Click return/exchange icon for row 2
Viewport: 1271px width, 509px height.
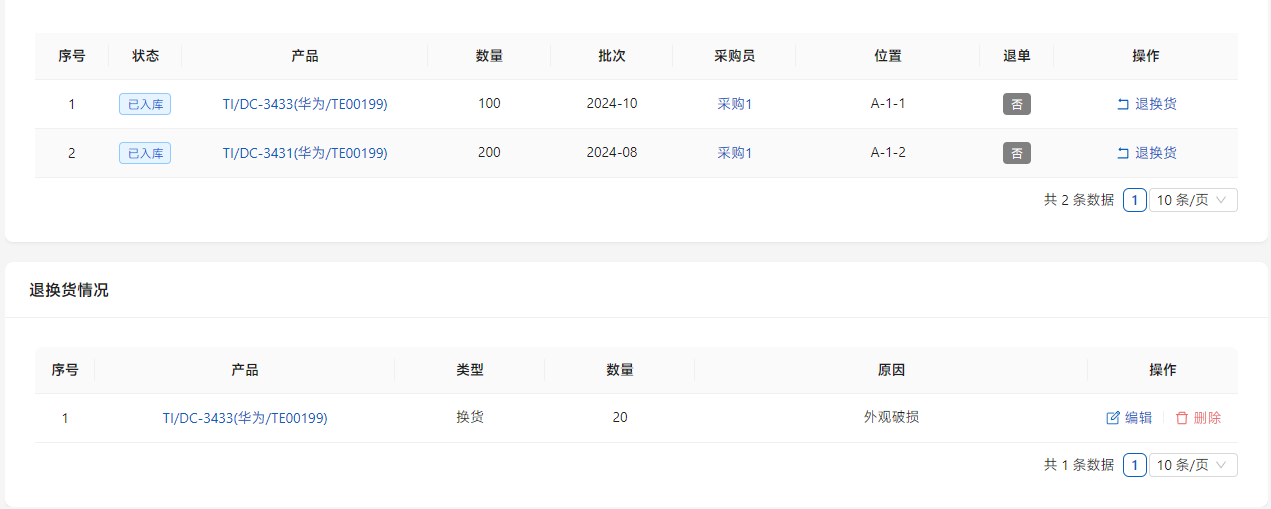[1122, 153]
